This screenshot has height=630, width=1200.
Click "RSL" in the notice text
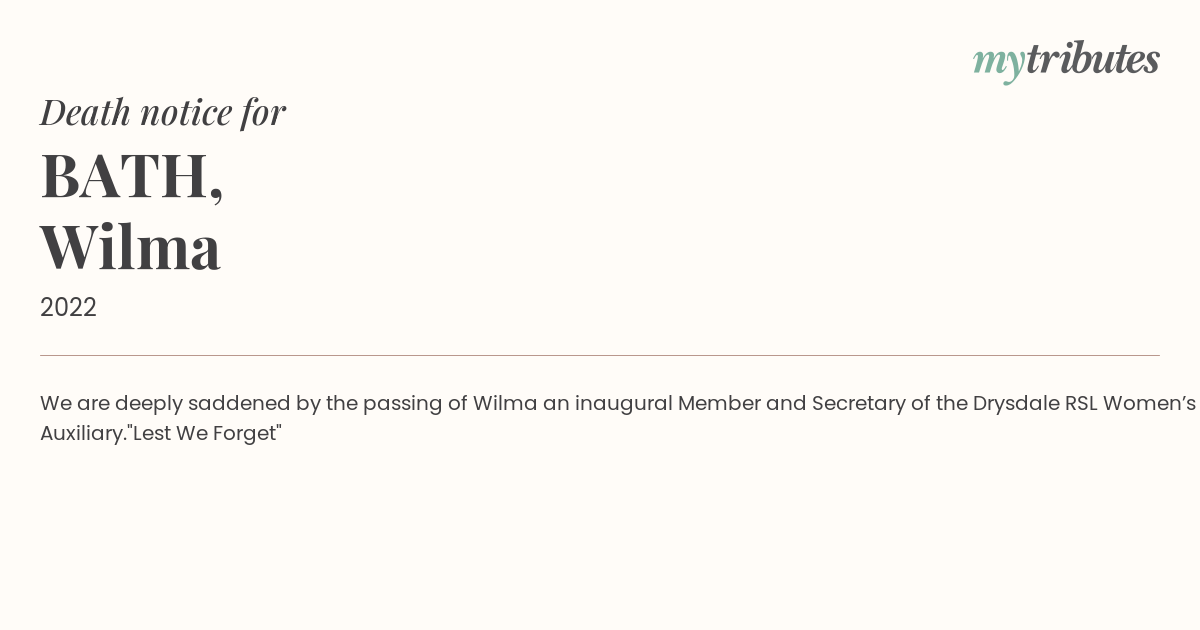[x=1081, y=403]
